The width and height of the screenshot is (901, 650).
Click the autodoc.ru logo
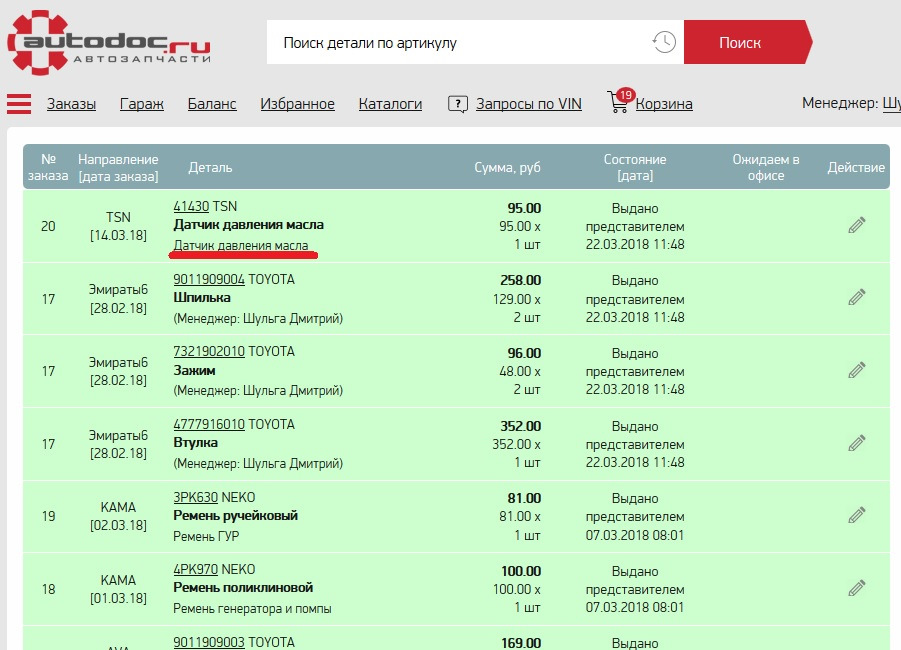pyautogui.click(x=109, y=42)
